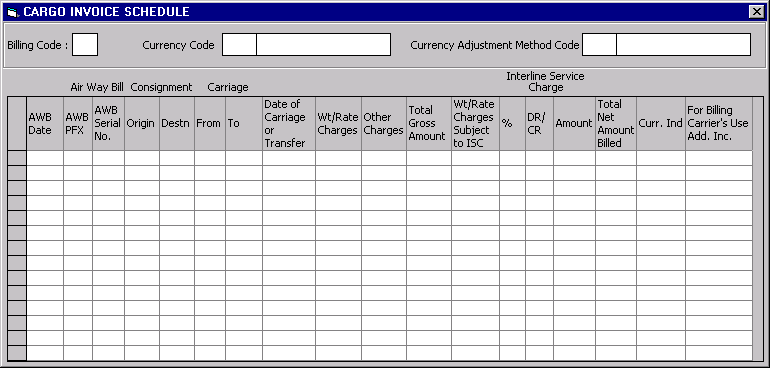This screenshot has height=368, width=770.
Task: Click the short Currency Adjustment Method Code field
Action: [599, 45]
